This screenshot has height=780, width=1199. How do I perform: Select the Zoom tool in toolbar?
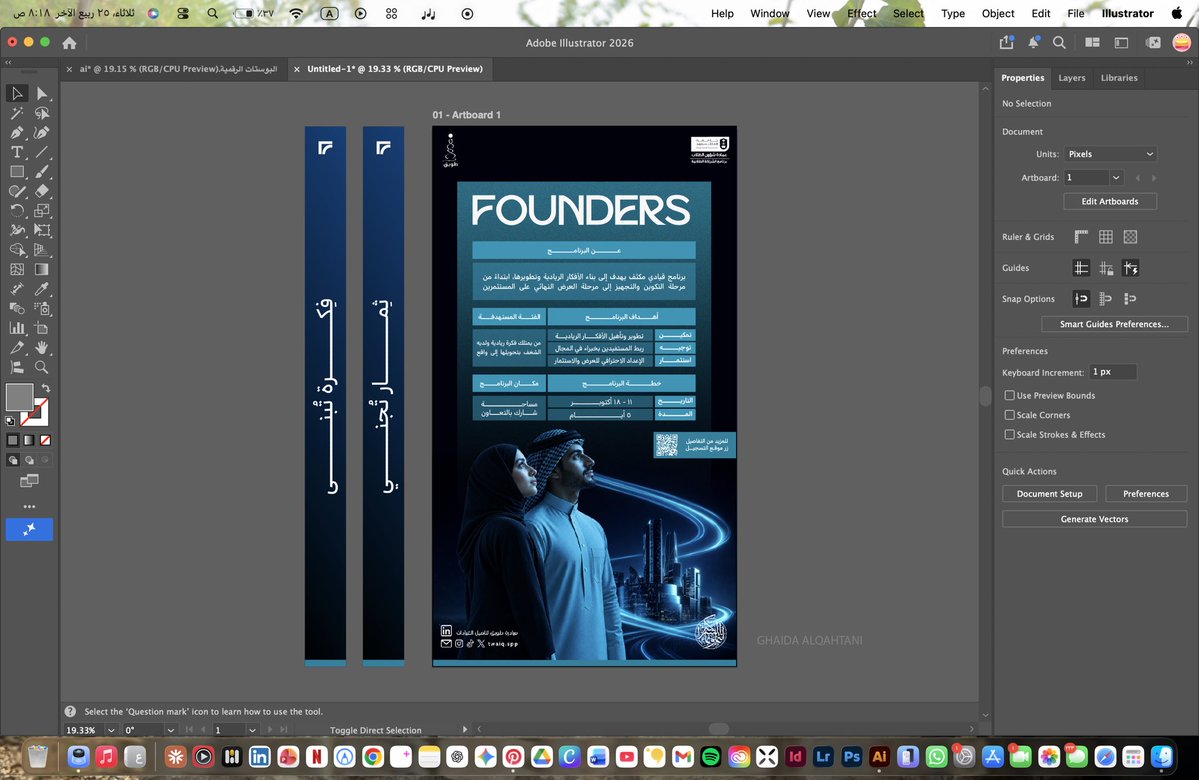pos(42,367)
